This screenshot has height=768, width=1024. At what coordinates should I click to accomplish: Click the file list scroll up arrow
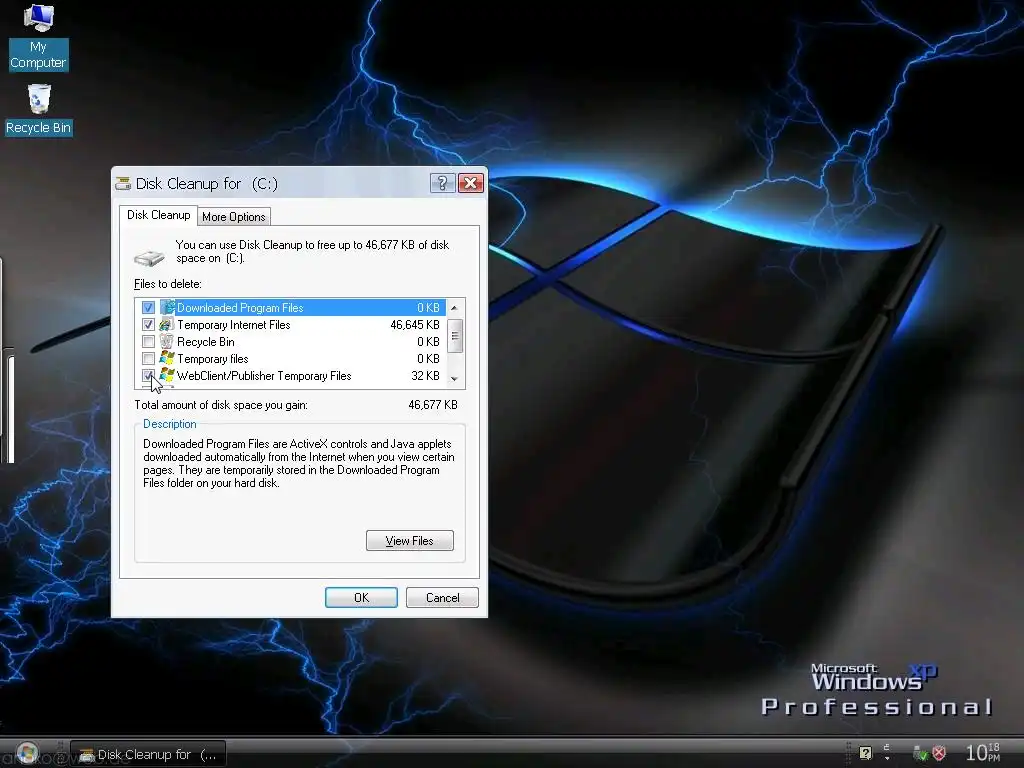(x=455, y=308)
